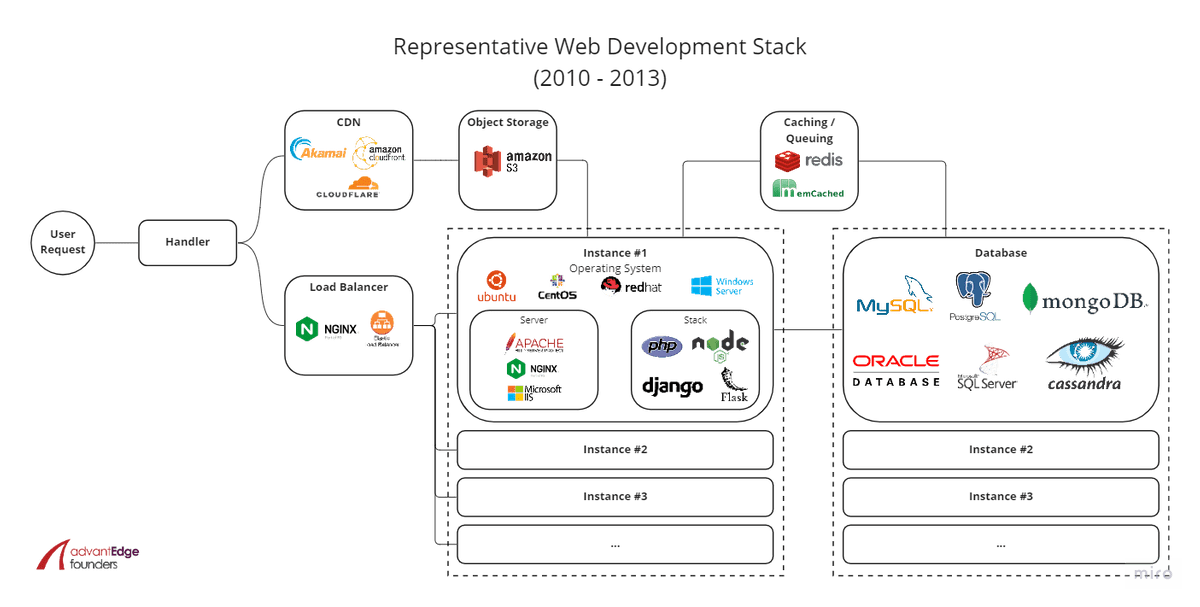Select the Memcached logo

click(808, 189)
